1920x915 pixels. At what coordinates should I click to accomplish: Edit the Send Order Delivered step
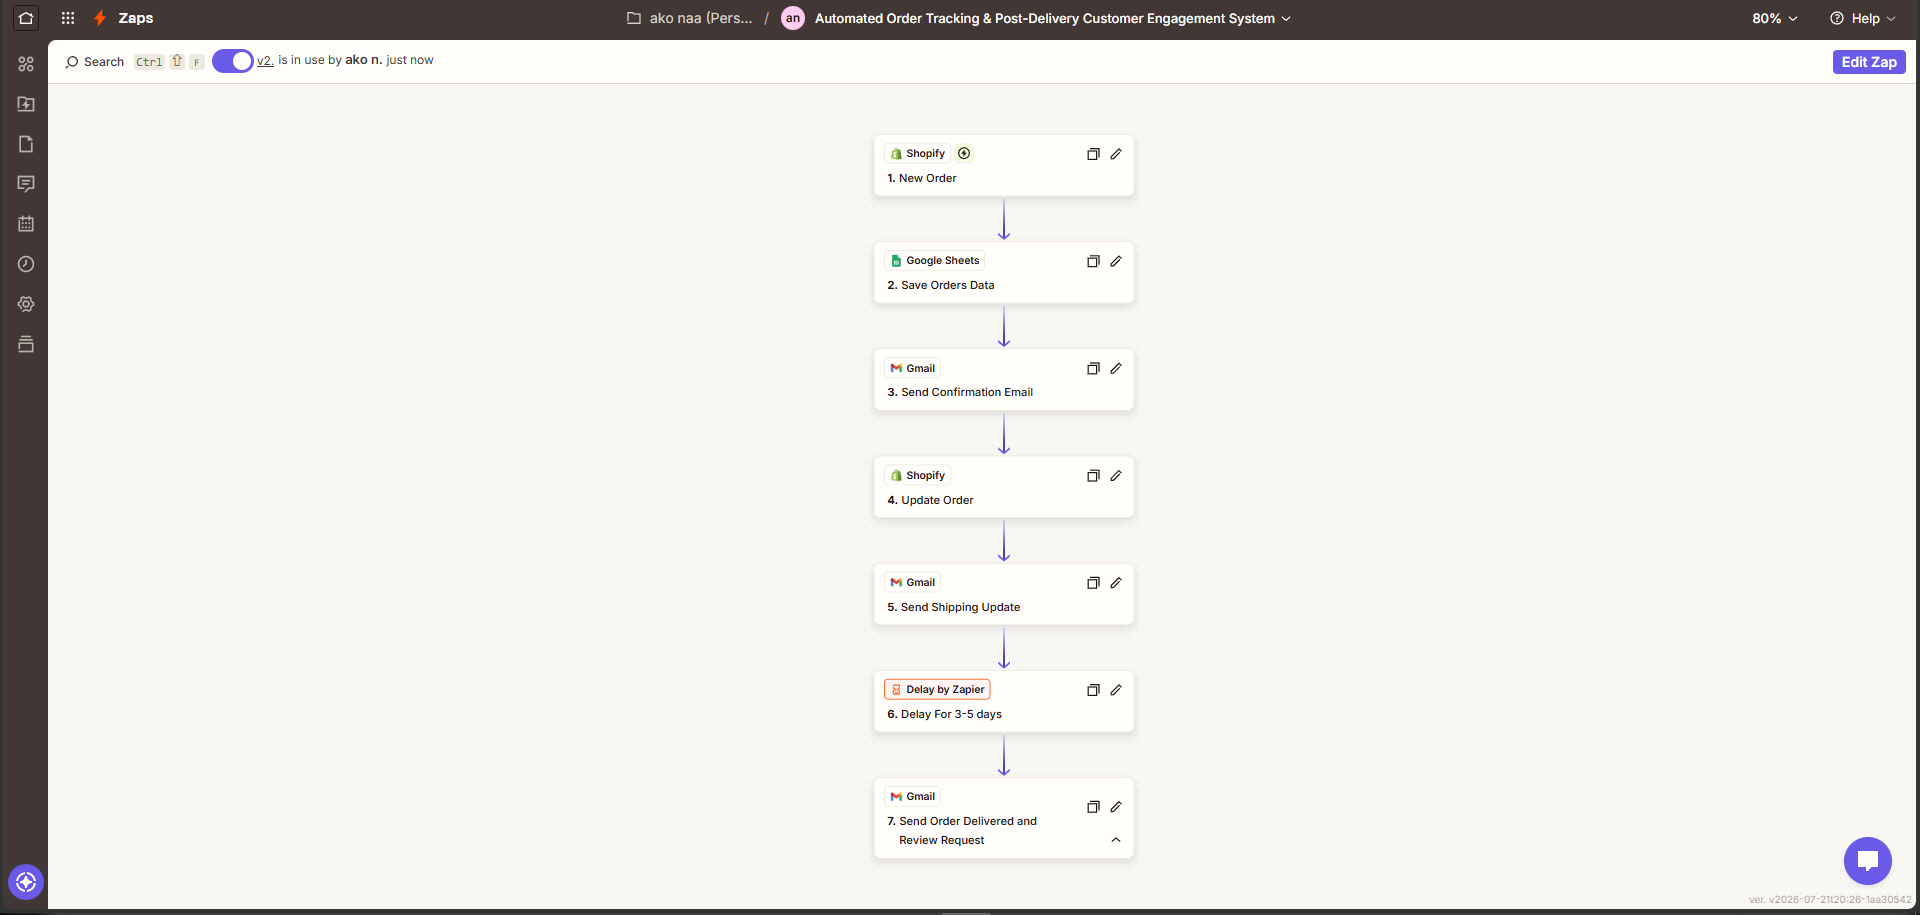pyautogui.click(x=1116, y=807)
